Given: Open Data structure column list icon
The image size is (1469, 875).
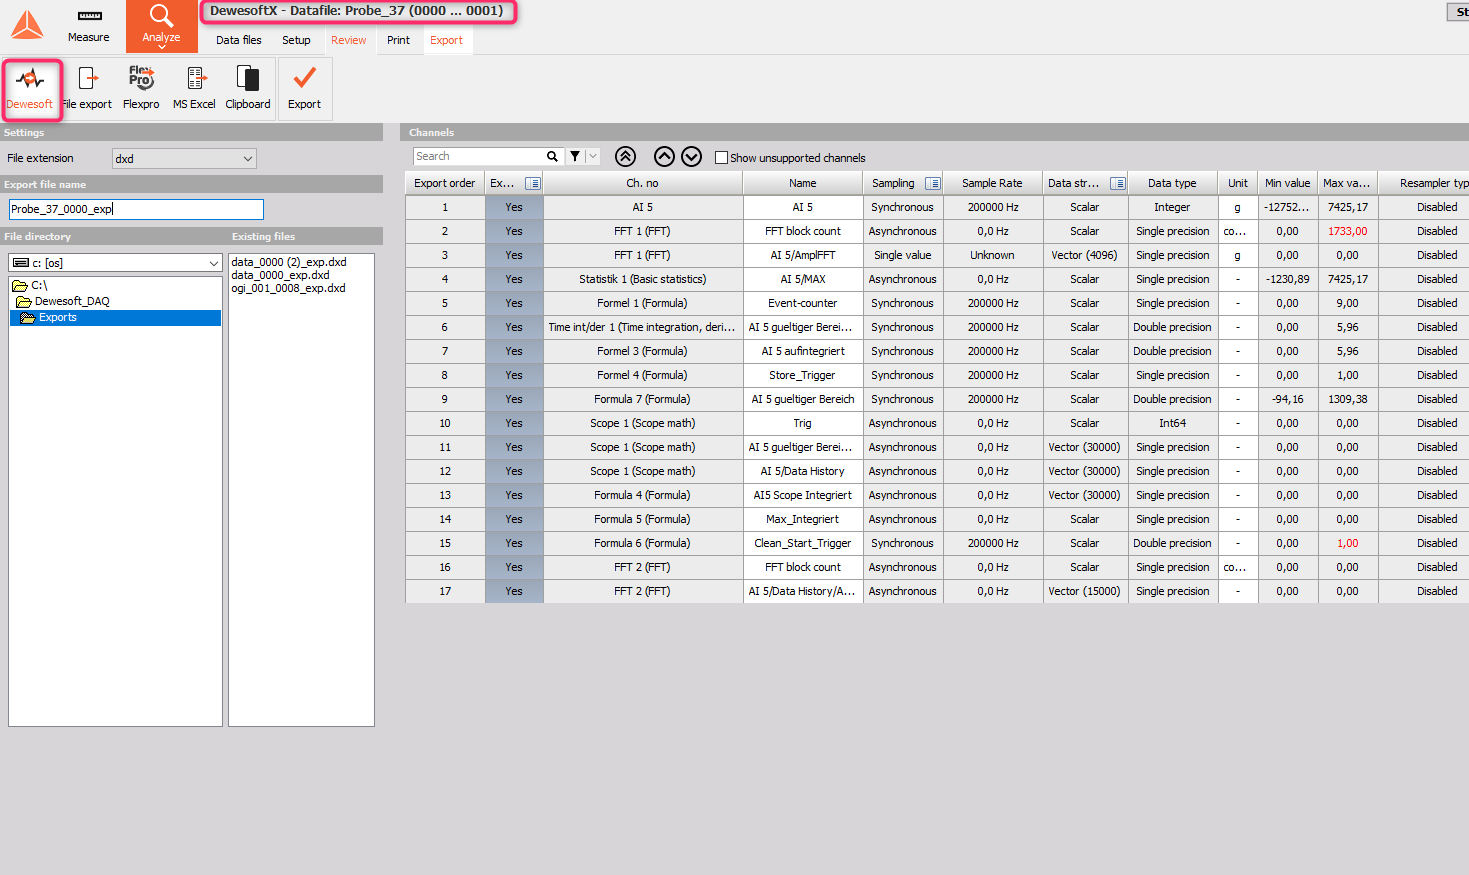Looking at the screenshot, I should point(1118,183).
